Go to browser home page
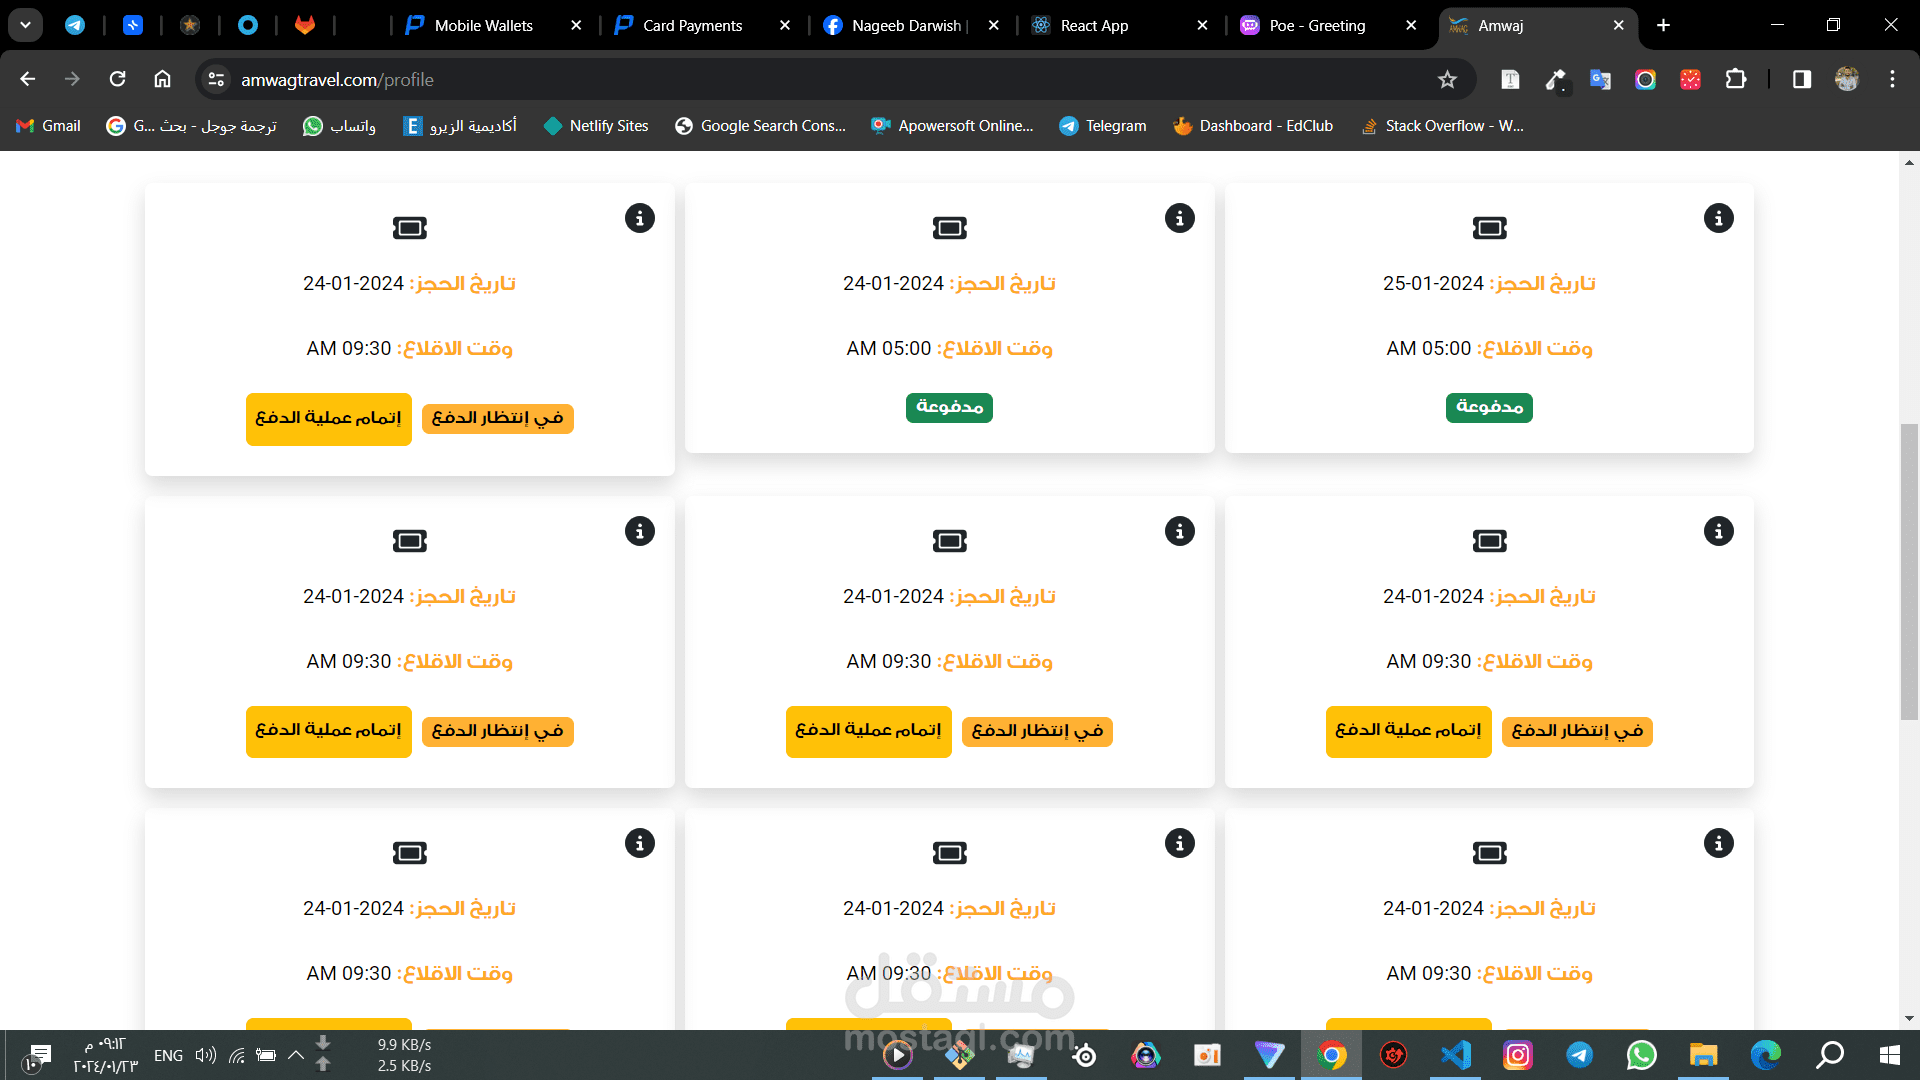 click(x=162, y=79)
